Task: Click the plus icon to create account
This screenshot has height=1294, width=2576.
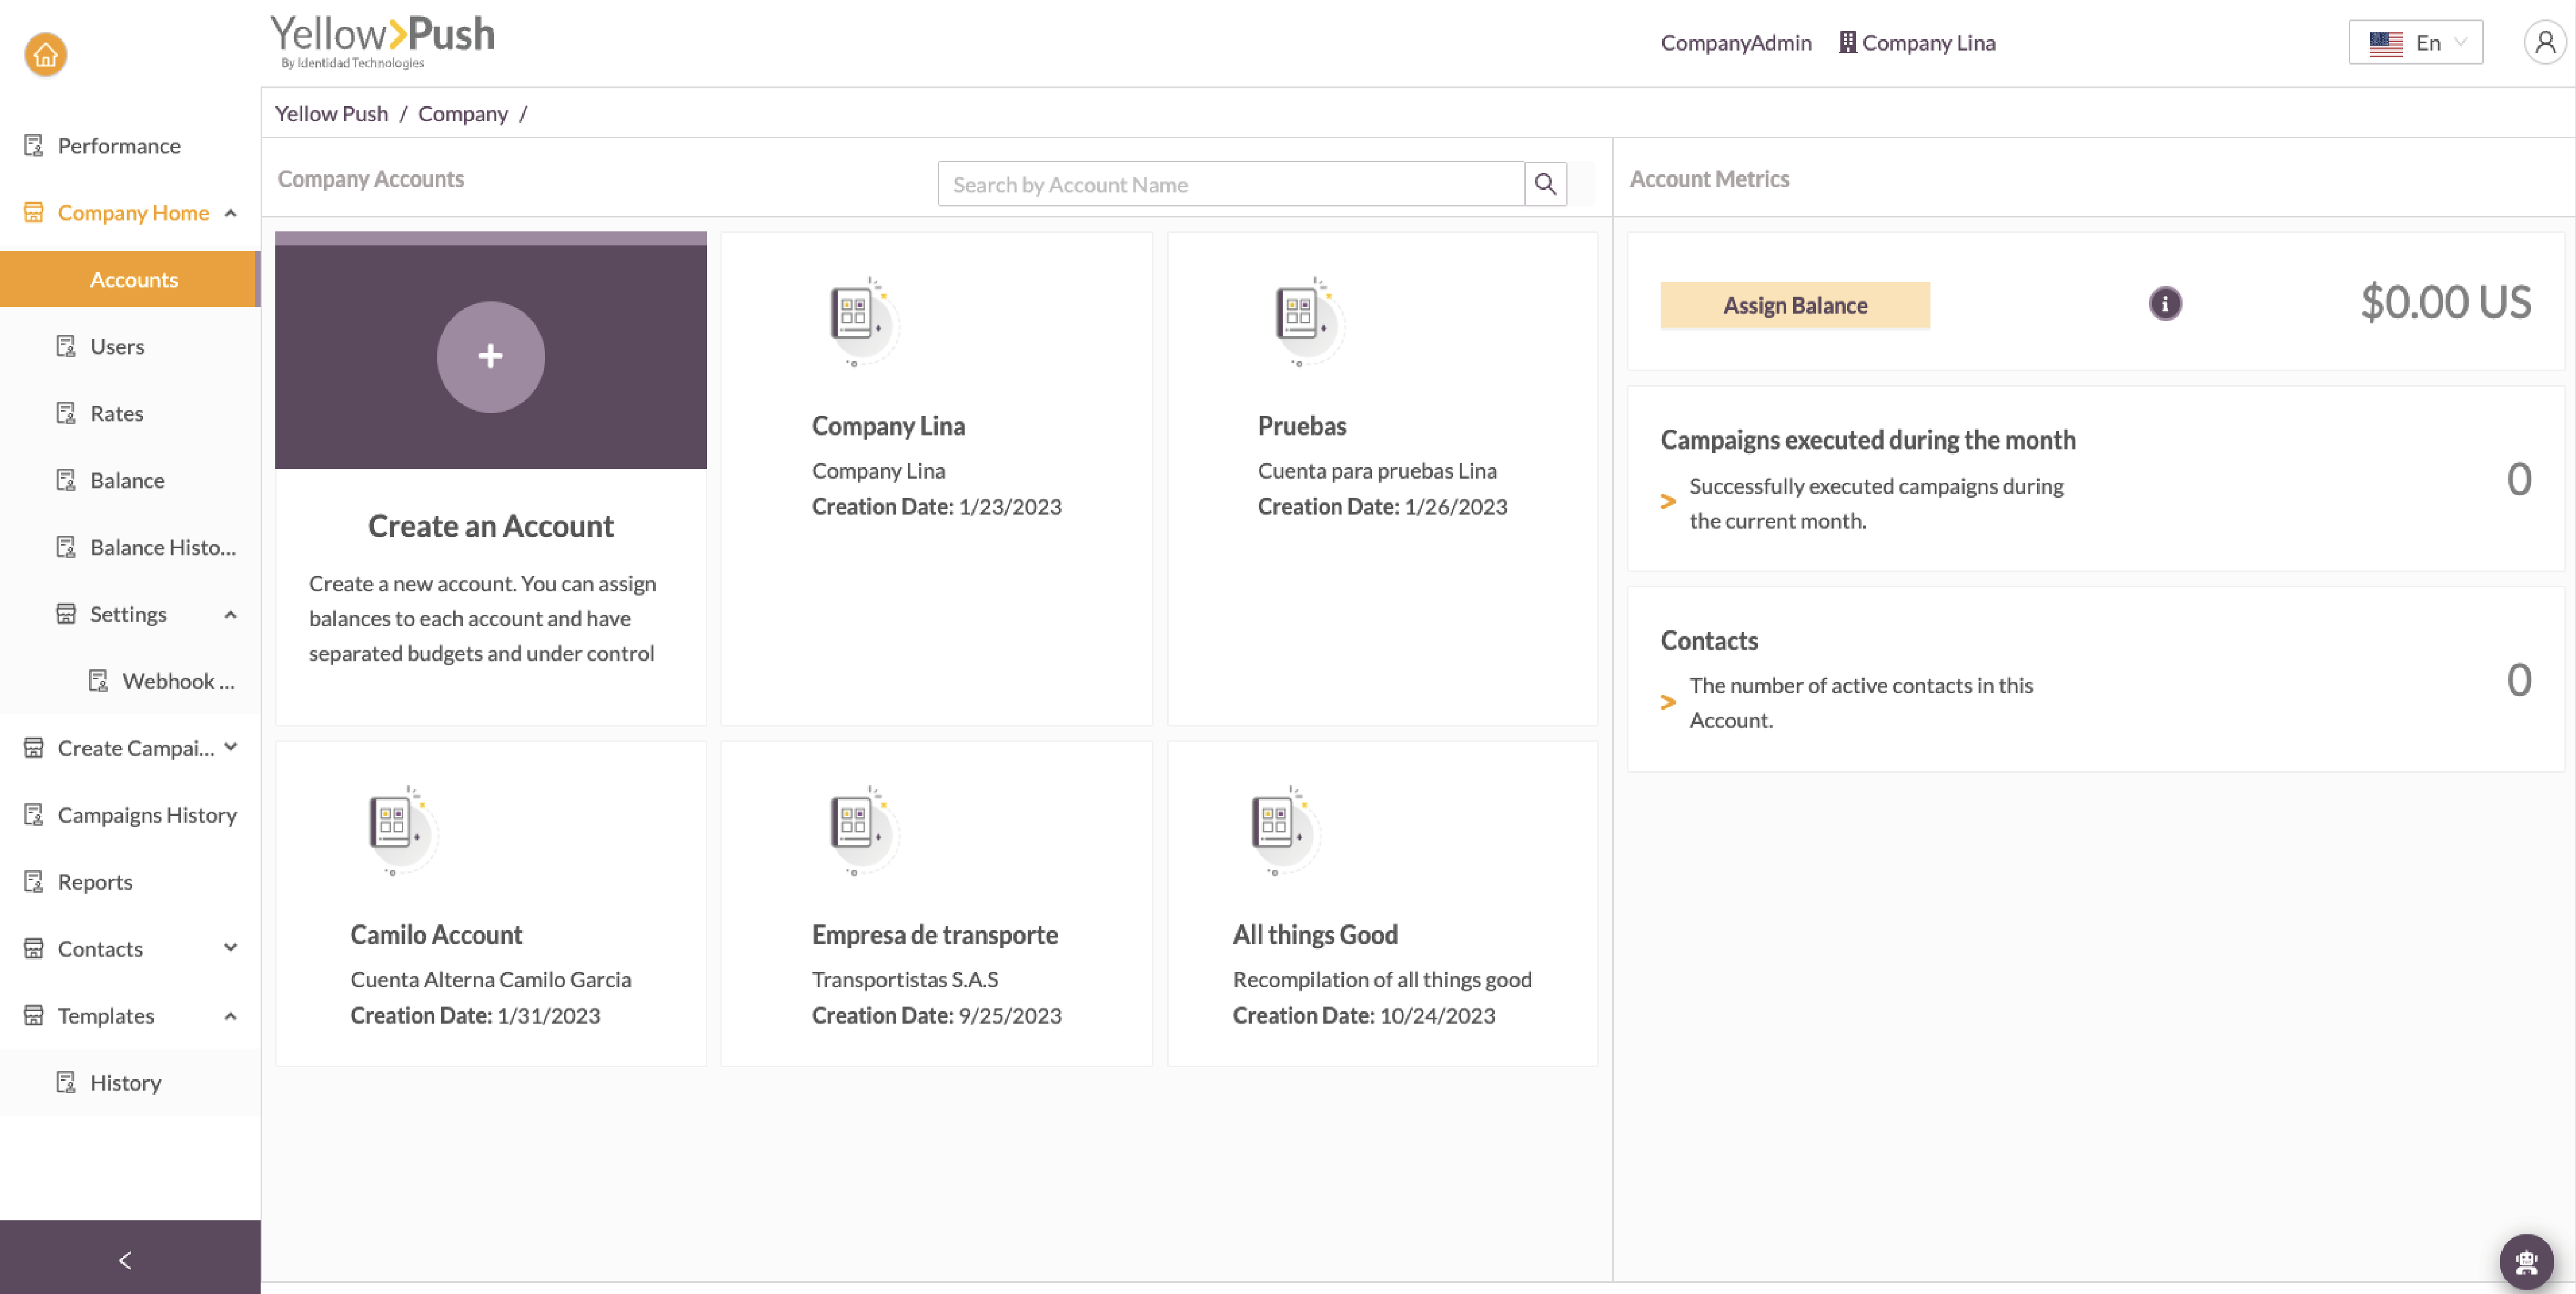Action: (x=490, y=356)
